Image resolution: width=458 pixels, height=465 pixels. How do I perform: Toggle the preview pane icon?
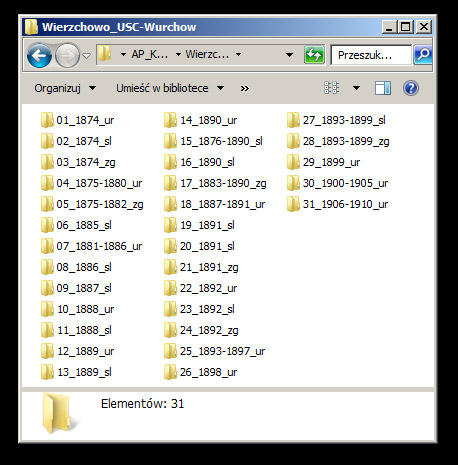tap(383, 88)
